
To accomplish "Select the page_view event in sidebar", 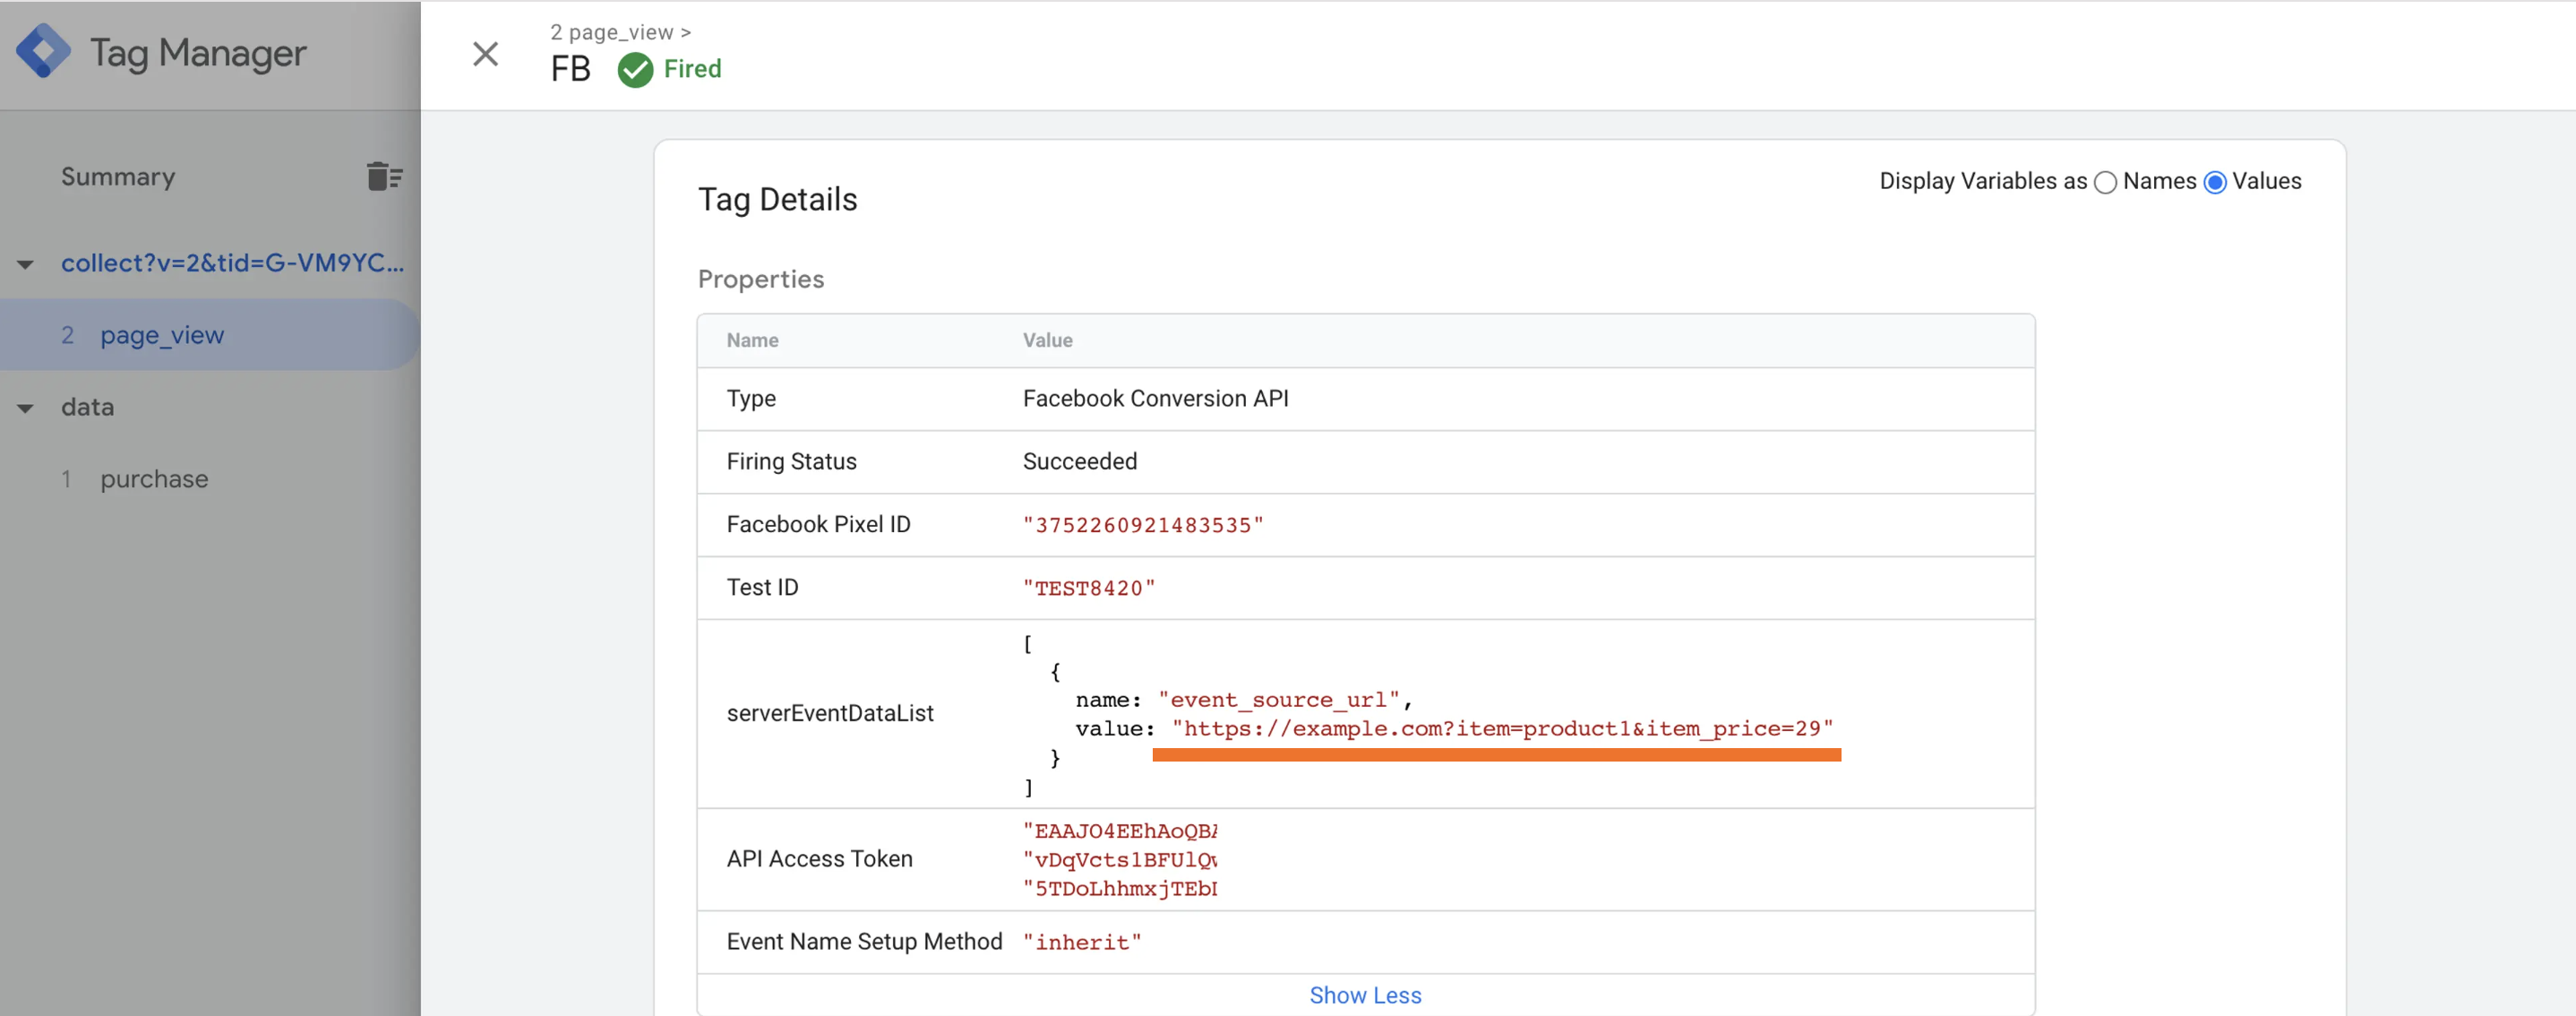I will pos(210,335).
